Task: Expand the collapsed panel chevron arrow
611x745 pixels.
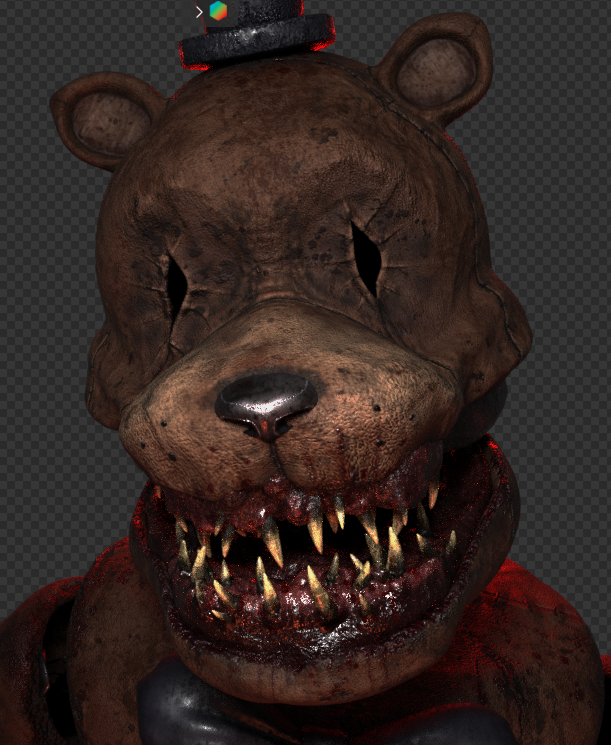Action: coord(199,12)
